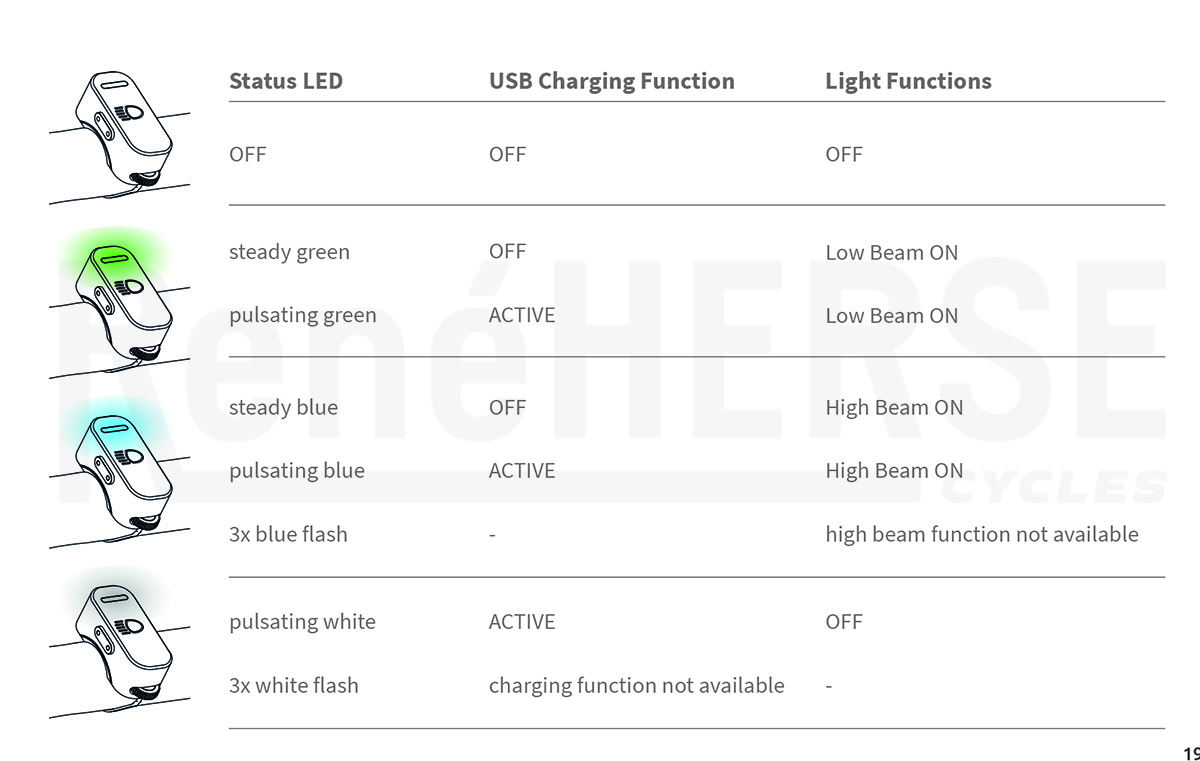This screenshot has width=1200, height=761.
Task: Click the pulsating green status text
Action: click(302, 316)
